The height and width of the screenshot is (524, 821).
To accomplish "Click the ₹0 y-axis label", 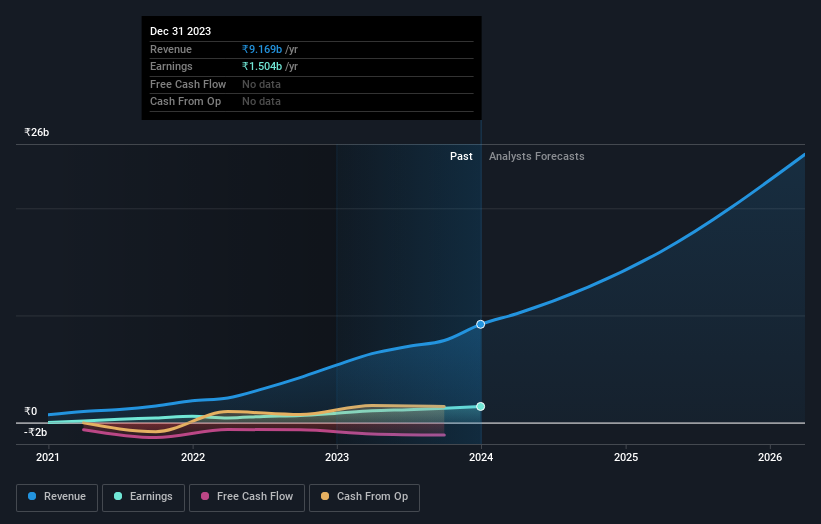I will tap(31, 411).
